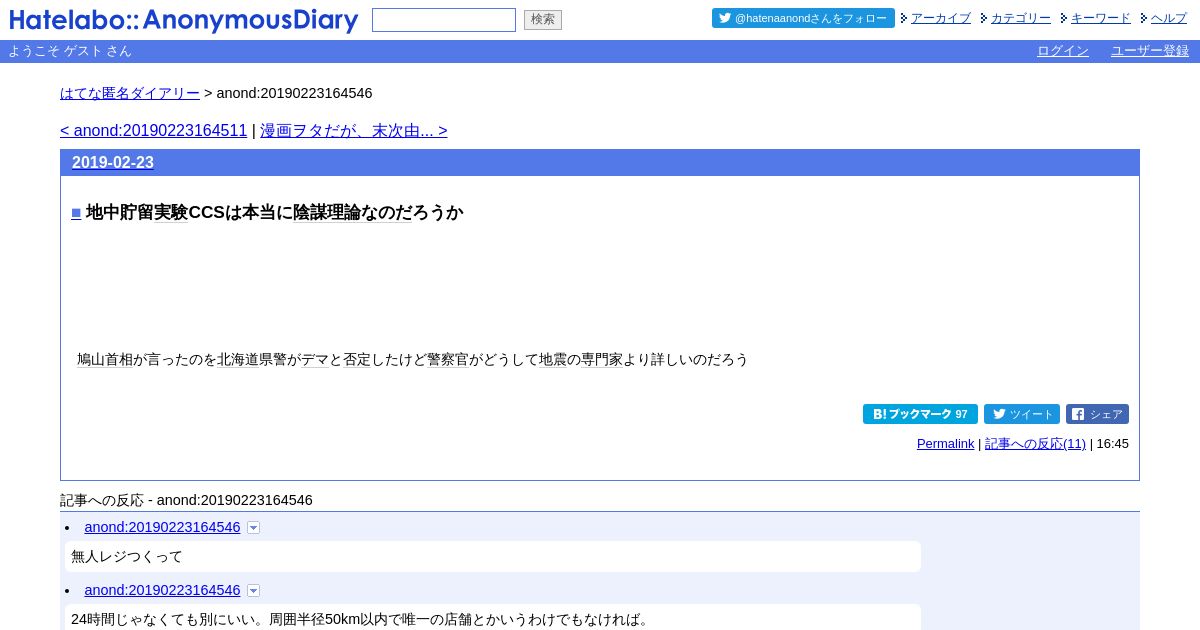Click the B! ブックマーク 97 button
Image resolution: width=1200 pixels, height=630 pixels.
(x=920, y=414)
